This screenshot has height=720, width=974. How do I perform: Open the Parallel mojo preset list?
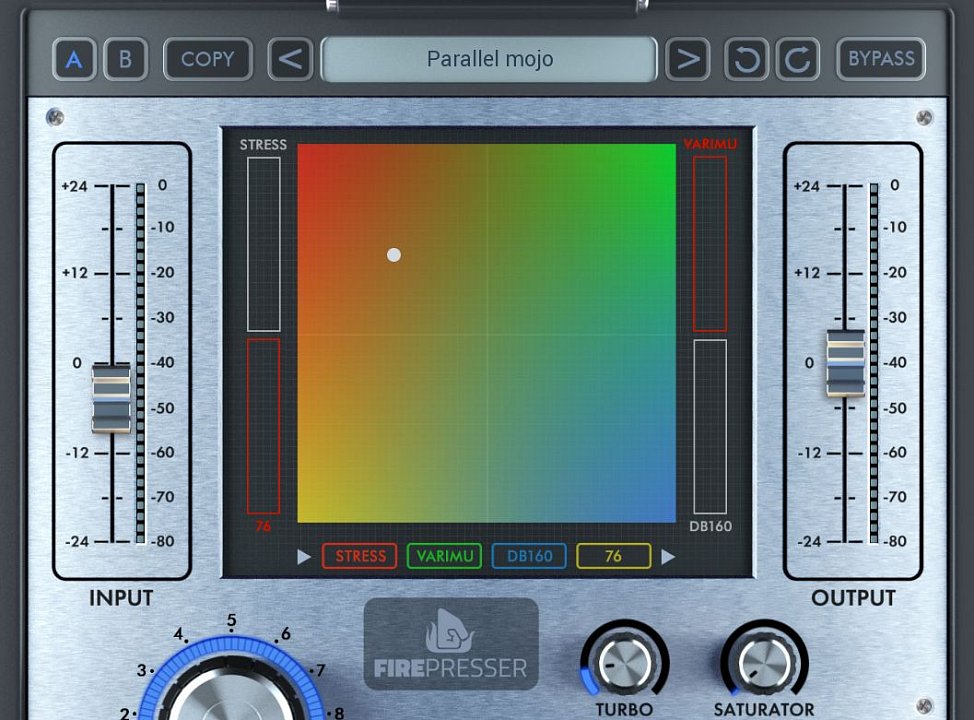click(x=489, y=59)
